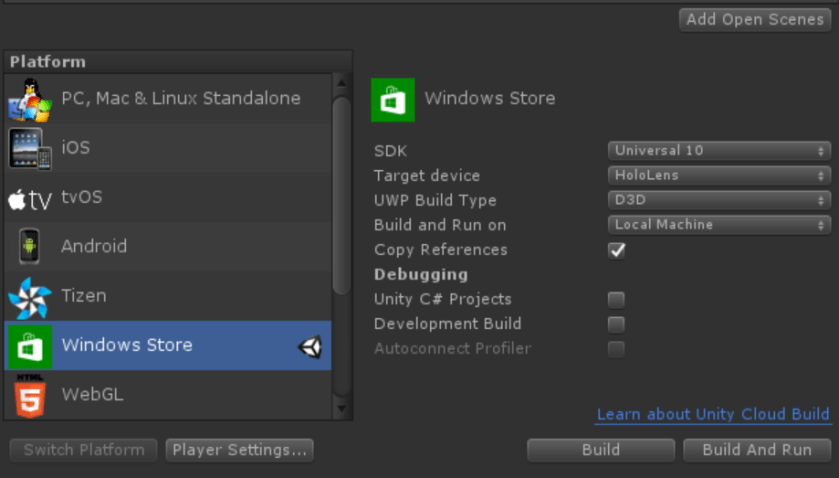Click the large Windows Store header icon

[x=393, y=100]
